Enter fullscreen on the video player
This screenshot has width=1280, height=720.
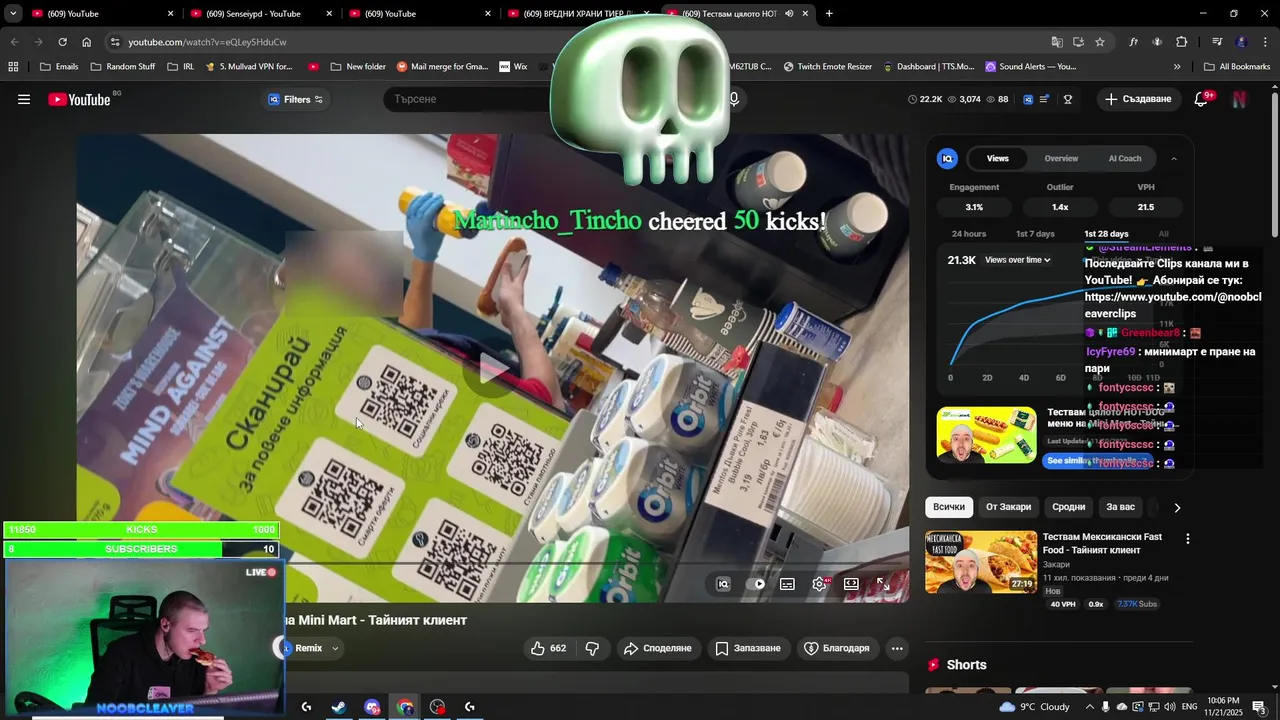[x=884, y=584]
